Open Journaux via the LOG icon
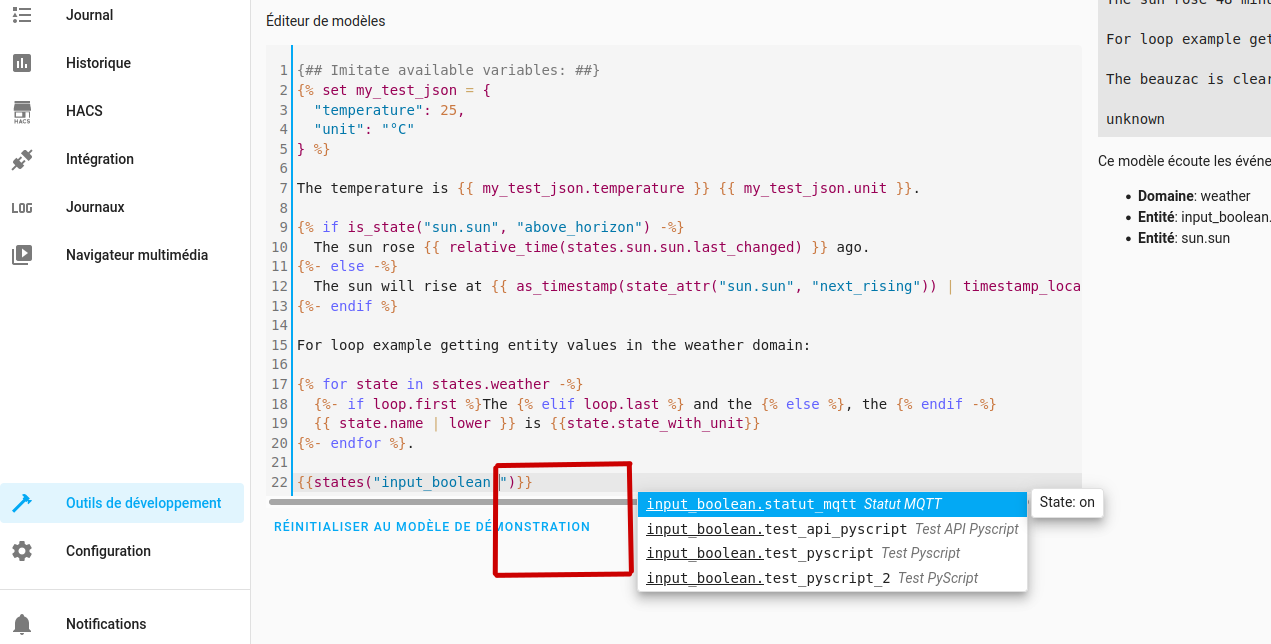Viewport: 1271px width, 644px height. (22, 207)
